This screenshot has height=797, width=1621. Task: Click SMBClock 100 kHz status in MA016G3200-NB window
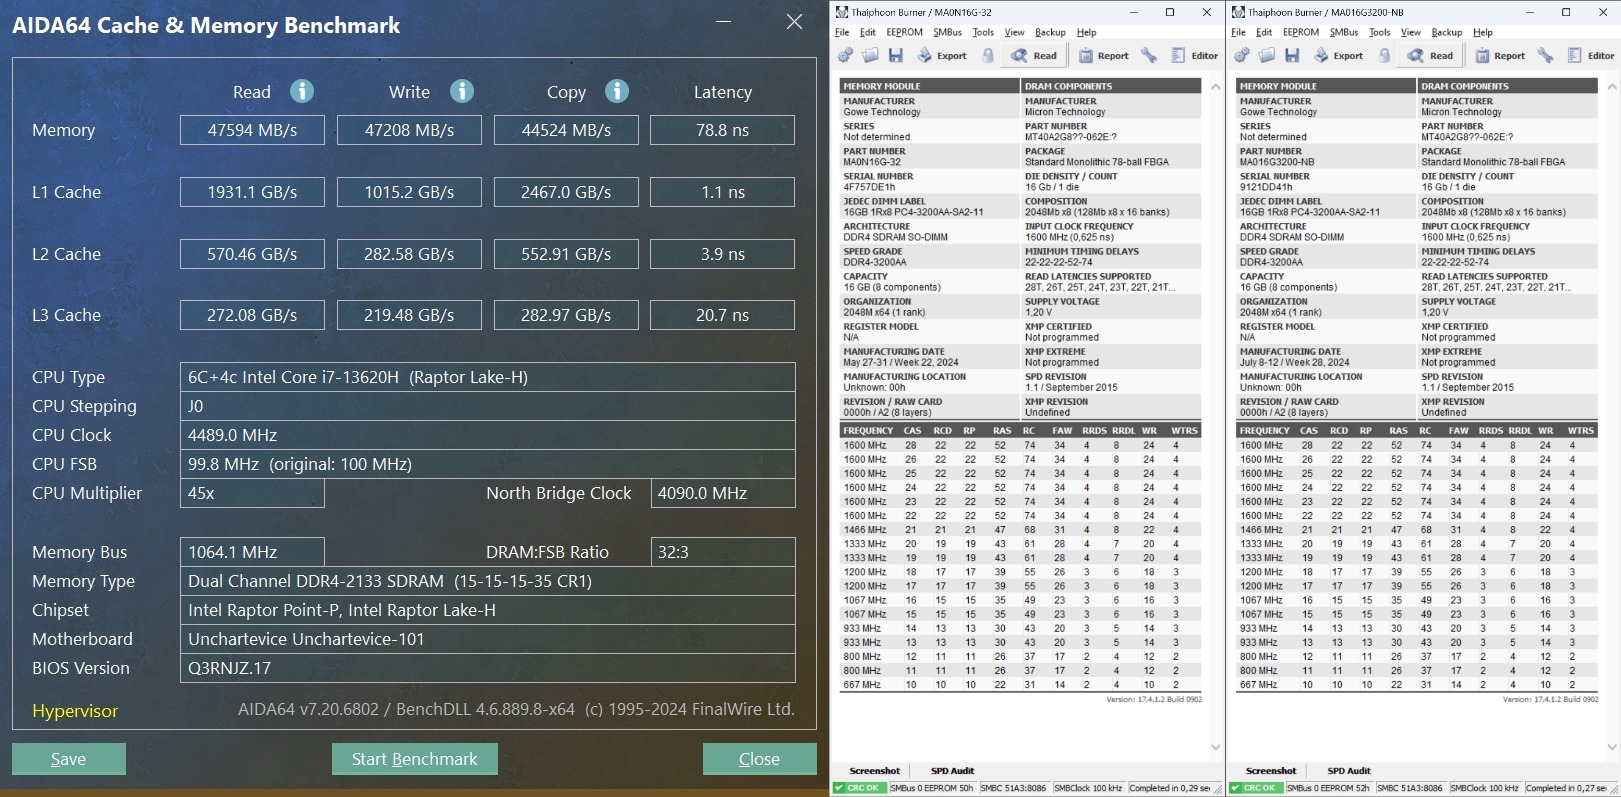point(1485,788)
